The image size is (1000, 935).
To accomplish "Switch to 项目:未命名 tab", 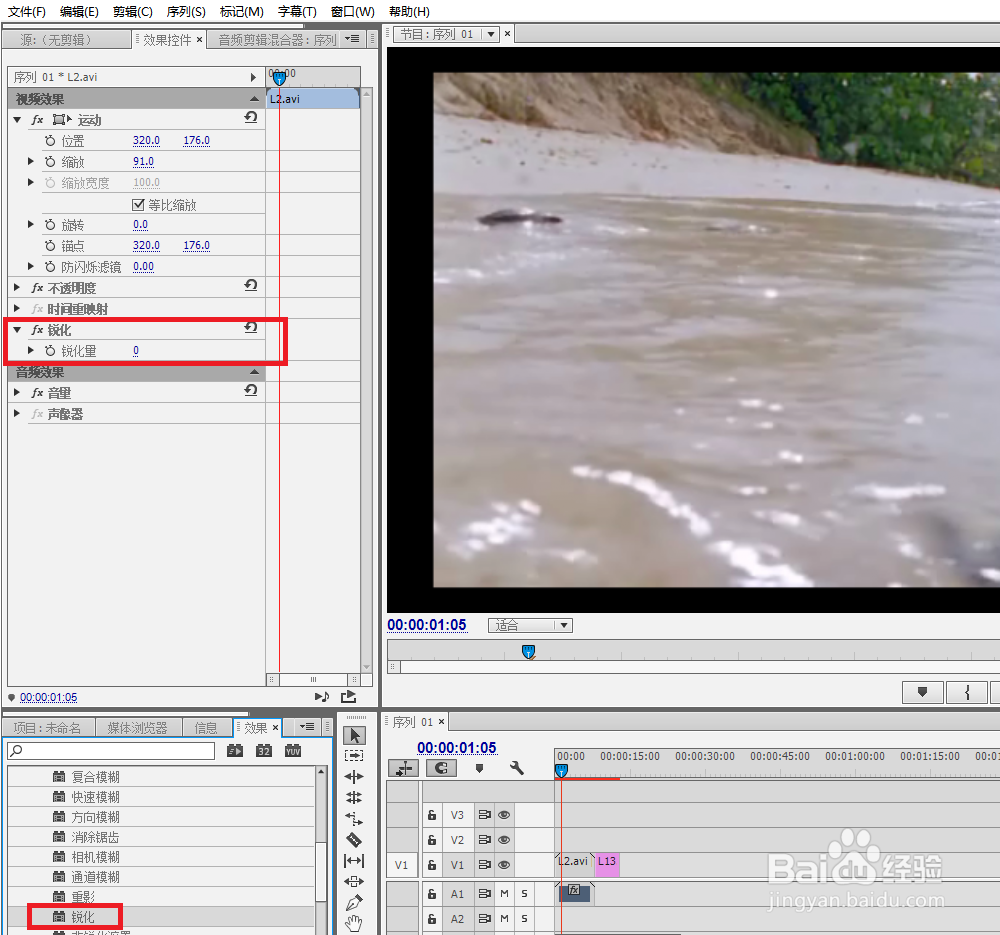I will (48, 728).
